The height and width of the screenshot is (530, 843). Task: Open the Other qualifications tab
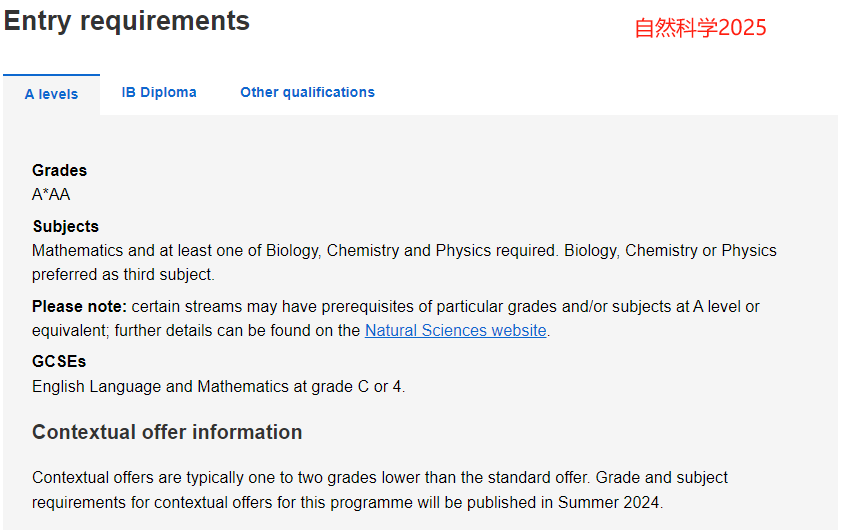tap(307, 92)
